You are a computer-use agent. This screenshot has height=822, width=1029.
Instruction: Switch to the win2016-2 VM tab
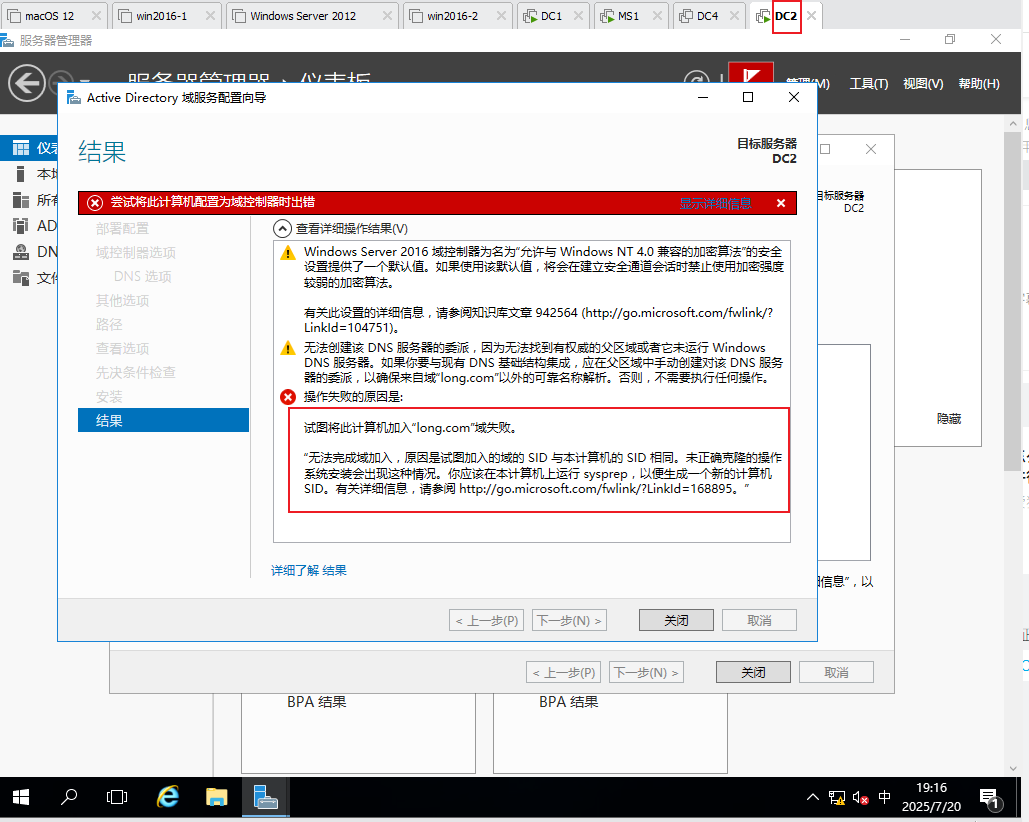click(457, 16)
